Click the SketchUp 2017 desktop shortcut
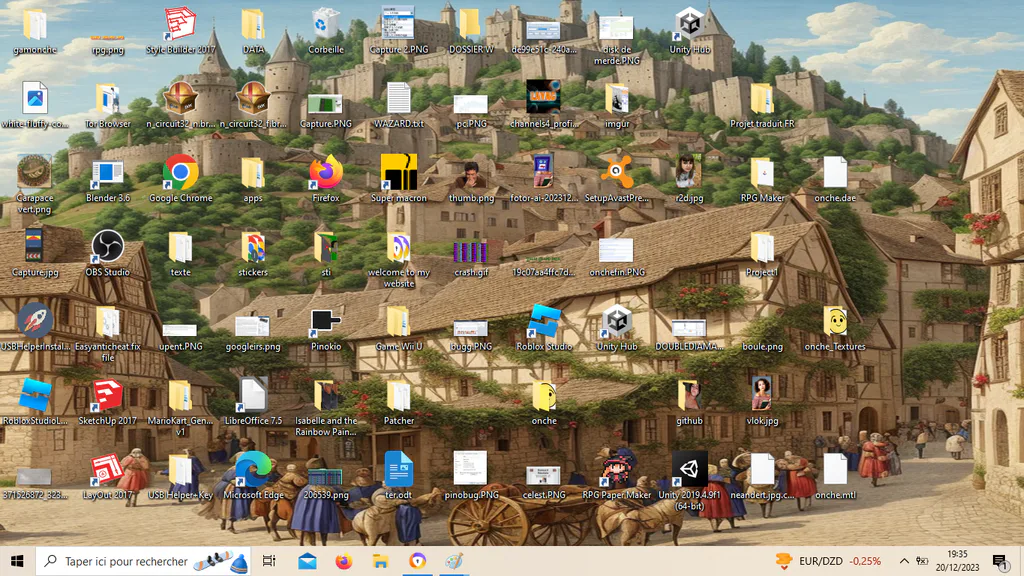This screenshot has width=1024, height=576. [x=108, y=402]
